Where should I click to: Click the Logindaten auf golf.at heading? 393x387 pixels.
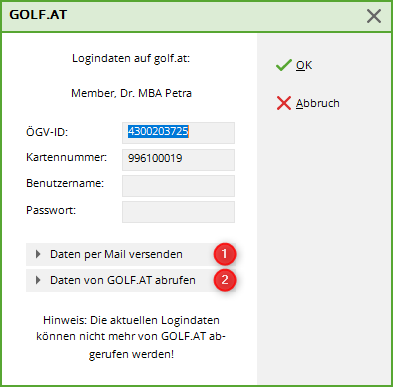(131, 59)
